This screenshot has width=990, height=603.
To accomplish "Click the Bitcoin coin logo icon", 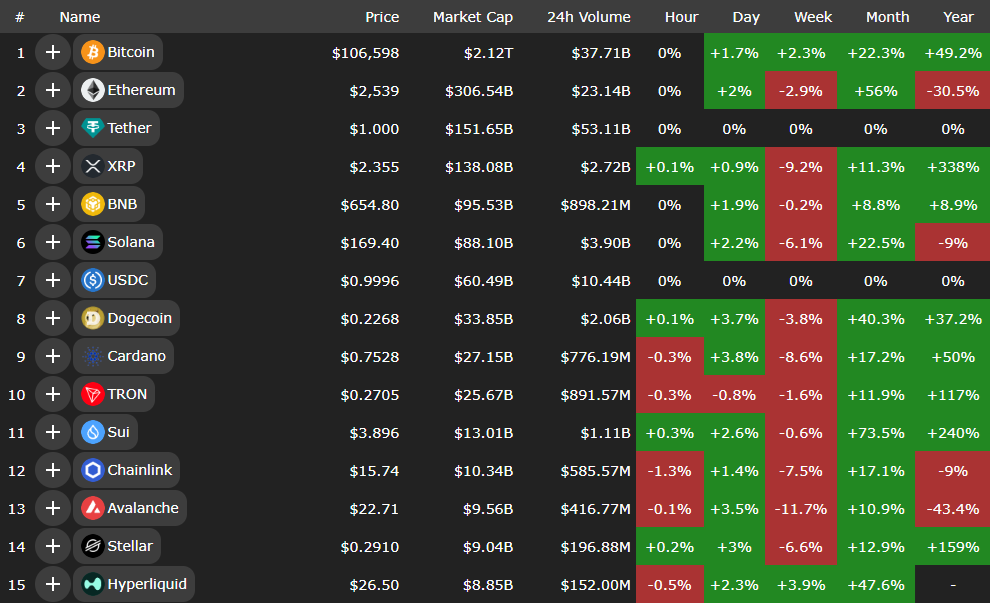I will (x=93, y=52).
